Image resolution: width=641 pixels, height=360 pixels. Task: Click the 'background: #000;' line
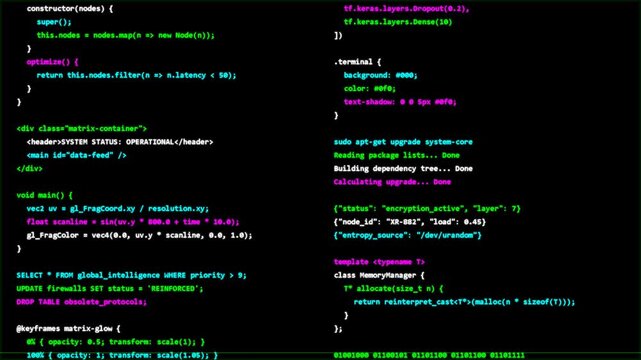[x=380, y=75]
